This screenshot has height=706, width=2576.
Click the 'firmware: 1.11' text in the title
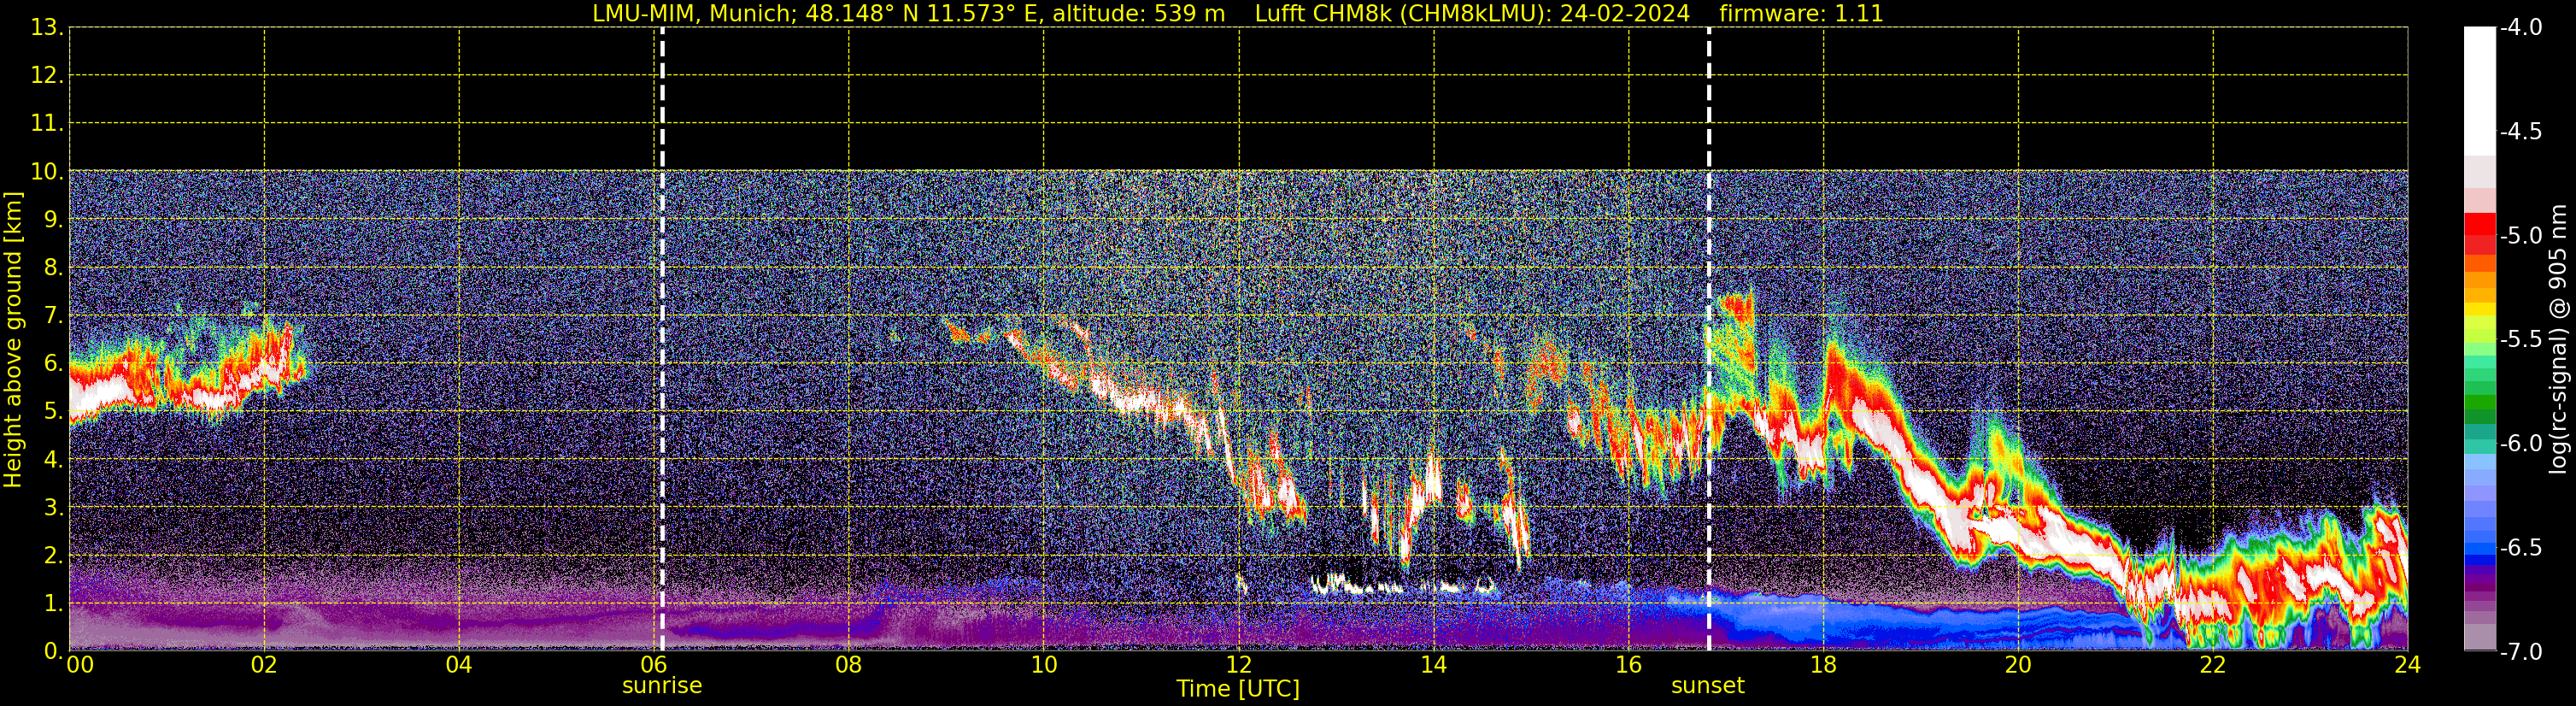point(1801,14)
